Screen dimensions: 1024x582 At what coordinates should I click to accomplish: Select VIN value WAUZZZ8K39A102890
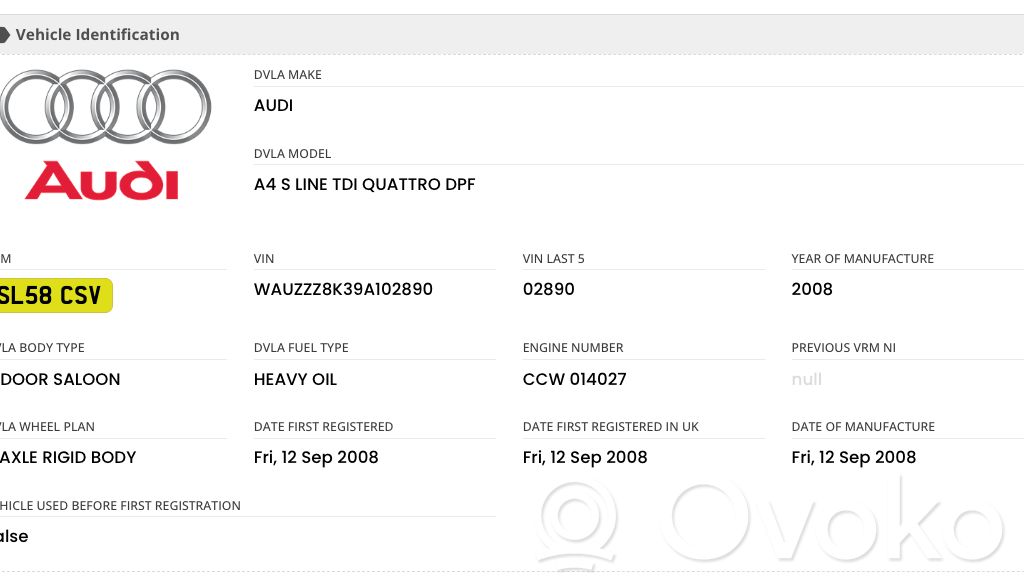tap(343, 289)
